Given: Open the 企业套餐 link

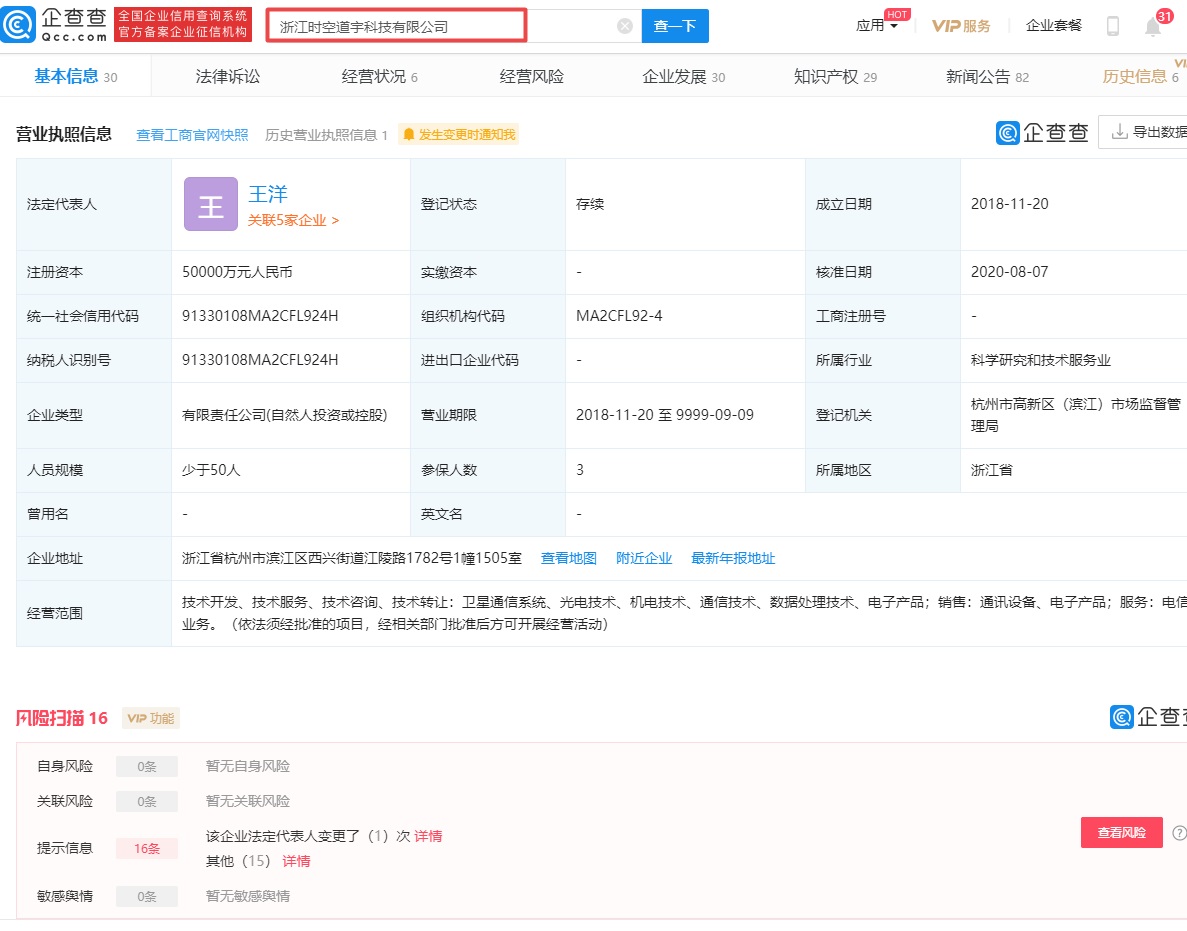Looking at the screenshot, I should point(1054,26).
